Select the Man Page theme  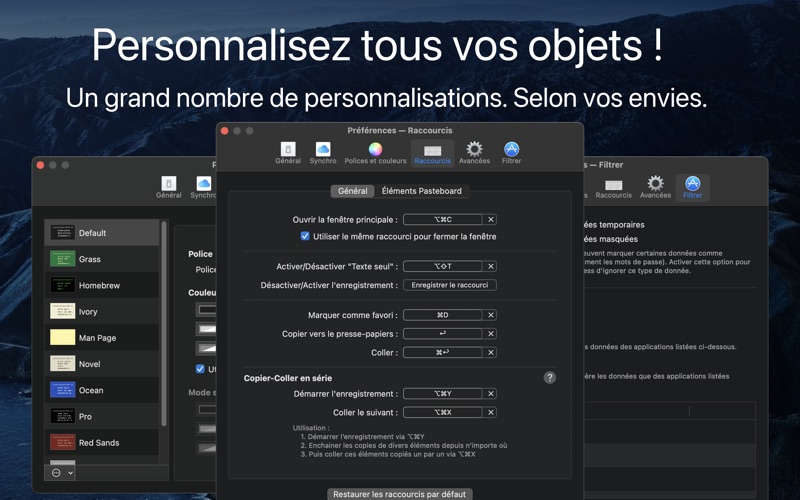(102, 338)
